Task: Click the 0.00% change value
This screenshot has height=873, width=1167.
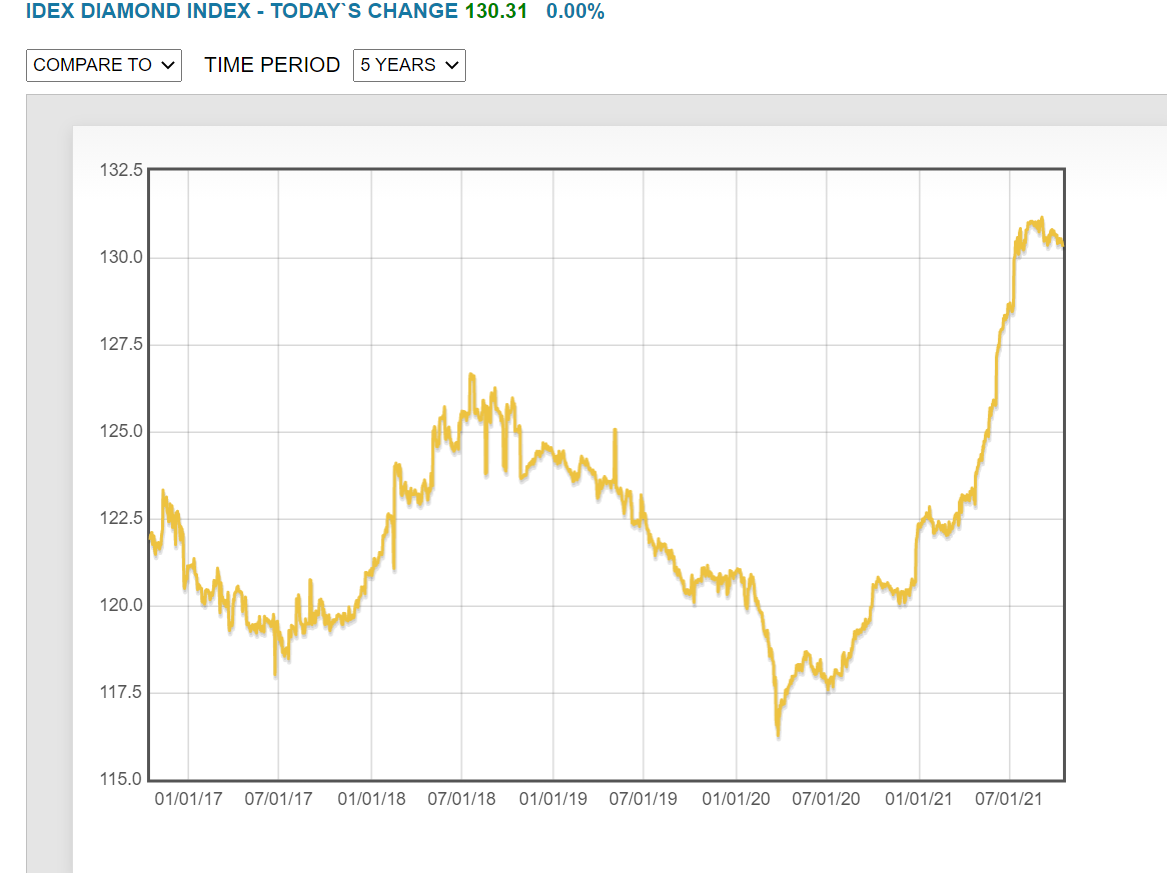Action: (575, 11)
